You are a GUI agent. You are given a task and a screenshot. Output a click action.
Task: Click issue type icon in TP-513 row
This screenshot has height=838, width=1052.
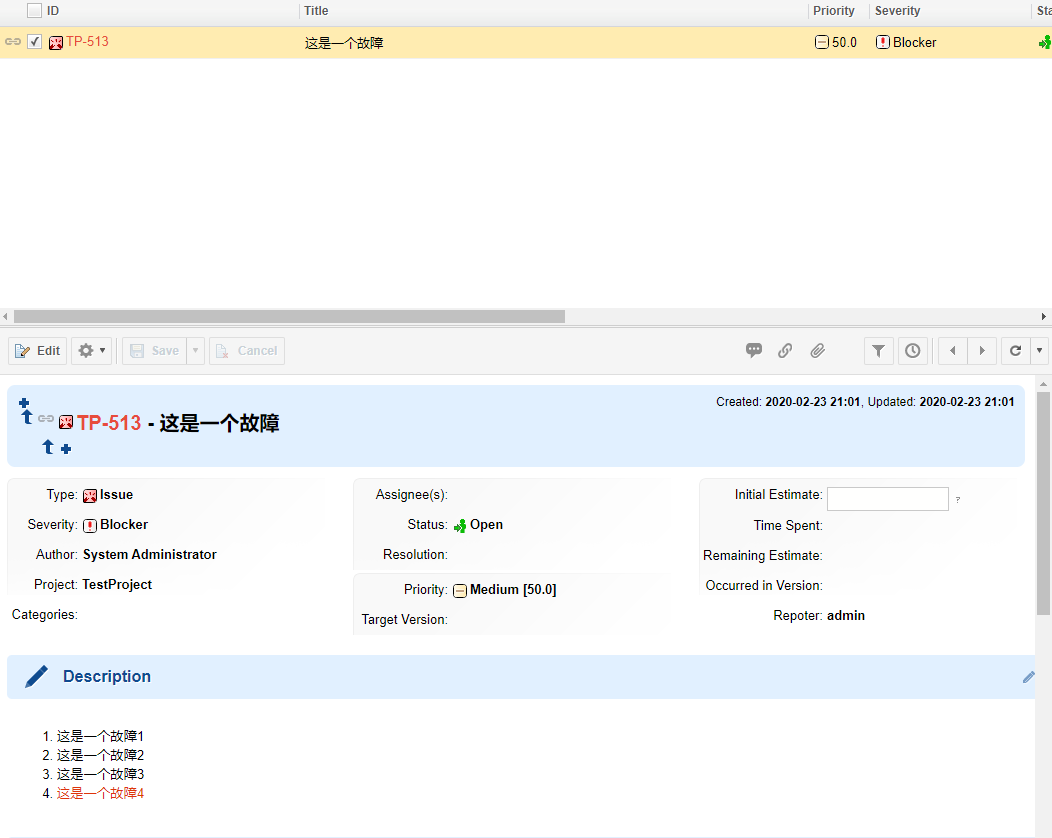(x=56, y=42)
